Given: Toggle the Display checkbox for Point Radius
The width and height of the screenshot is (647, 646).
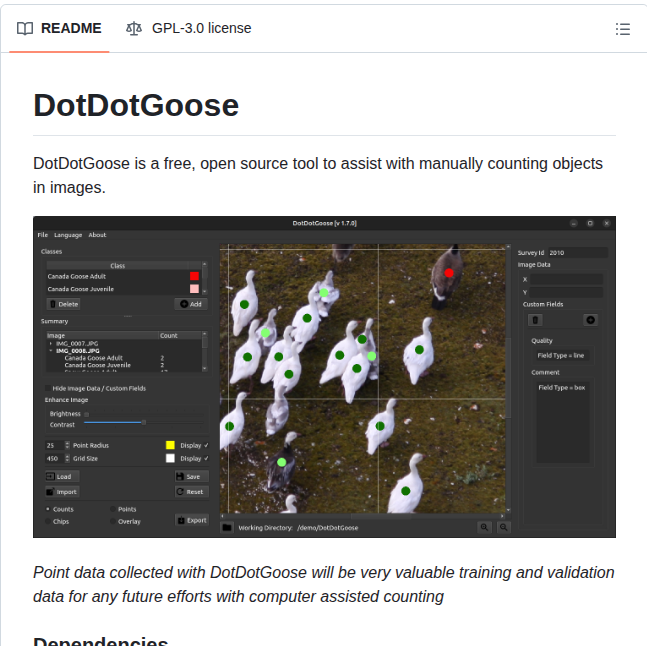Looking at the screenshot, I should [x=206, y=445].
